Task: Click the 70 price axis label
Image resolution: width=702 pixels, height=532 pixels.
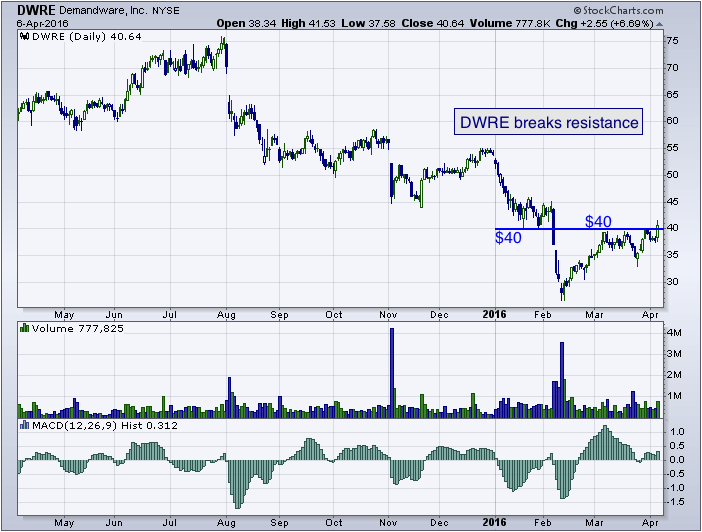Action: [672, 68]
